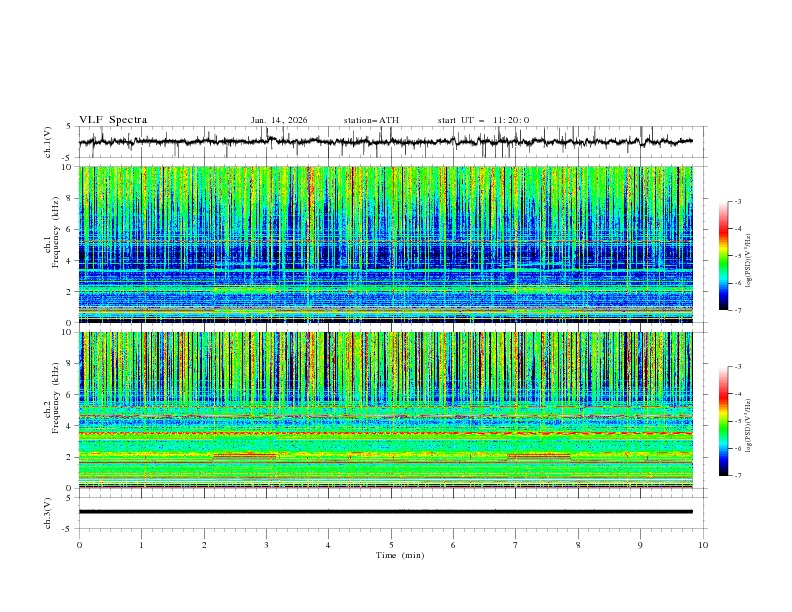This screenshot has height=612, width=792.
Task: Click the ch.1 waveform trace at minute 5
Action: click(391, 141)
